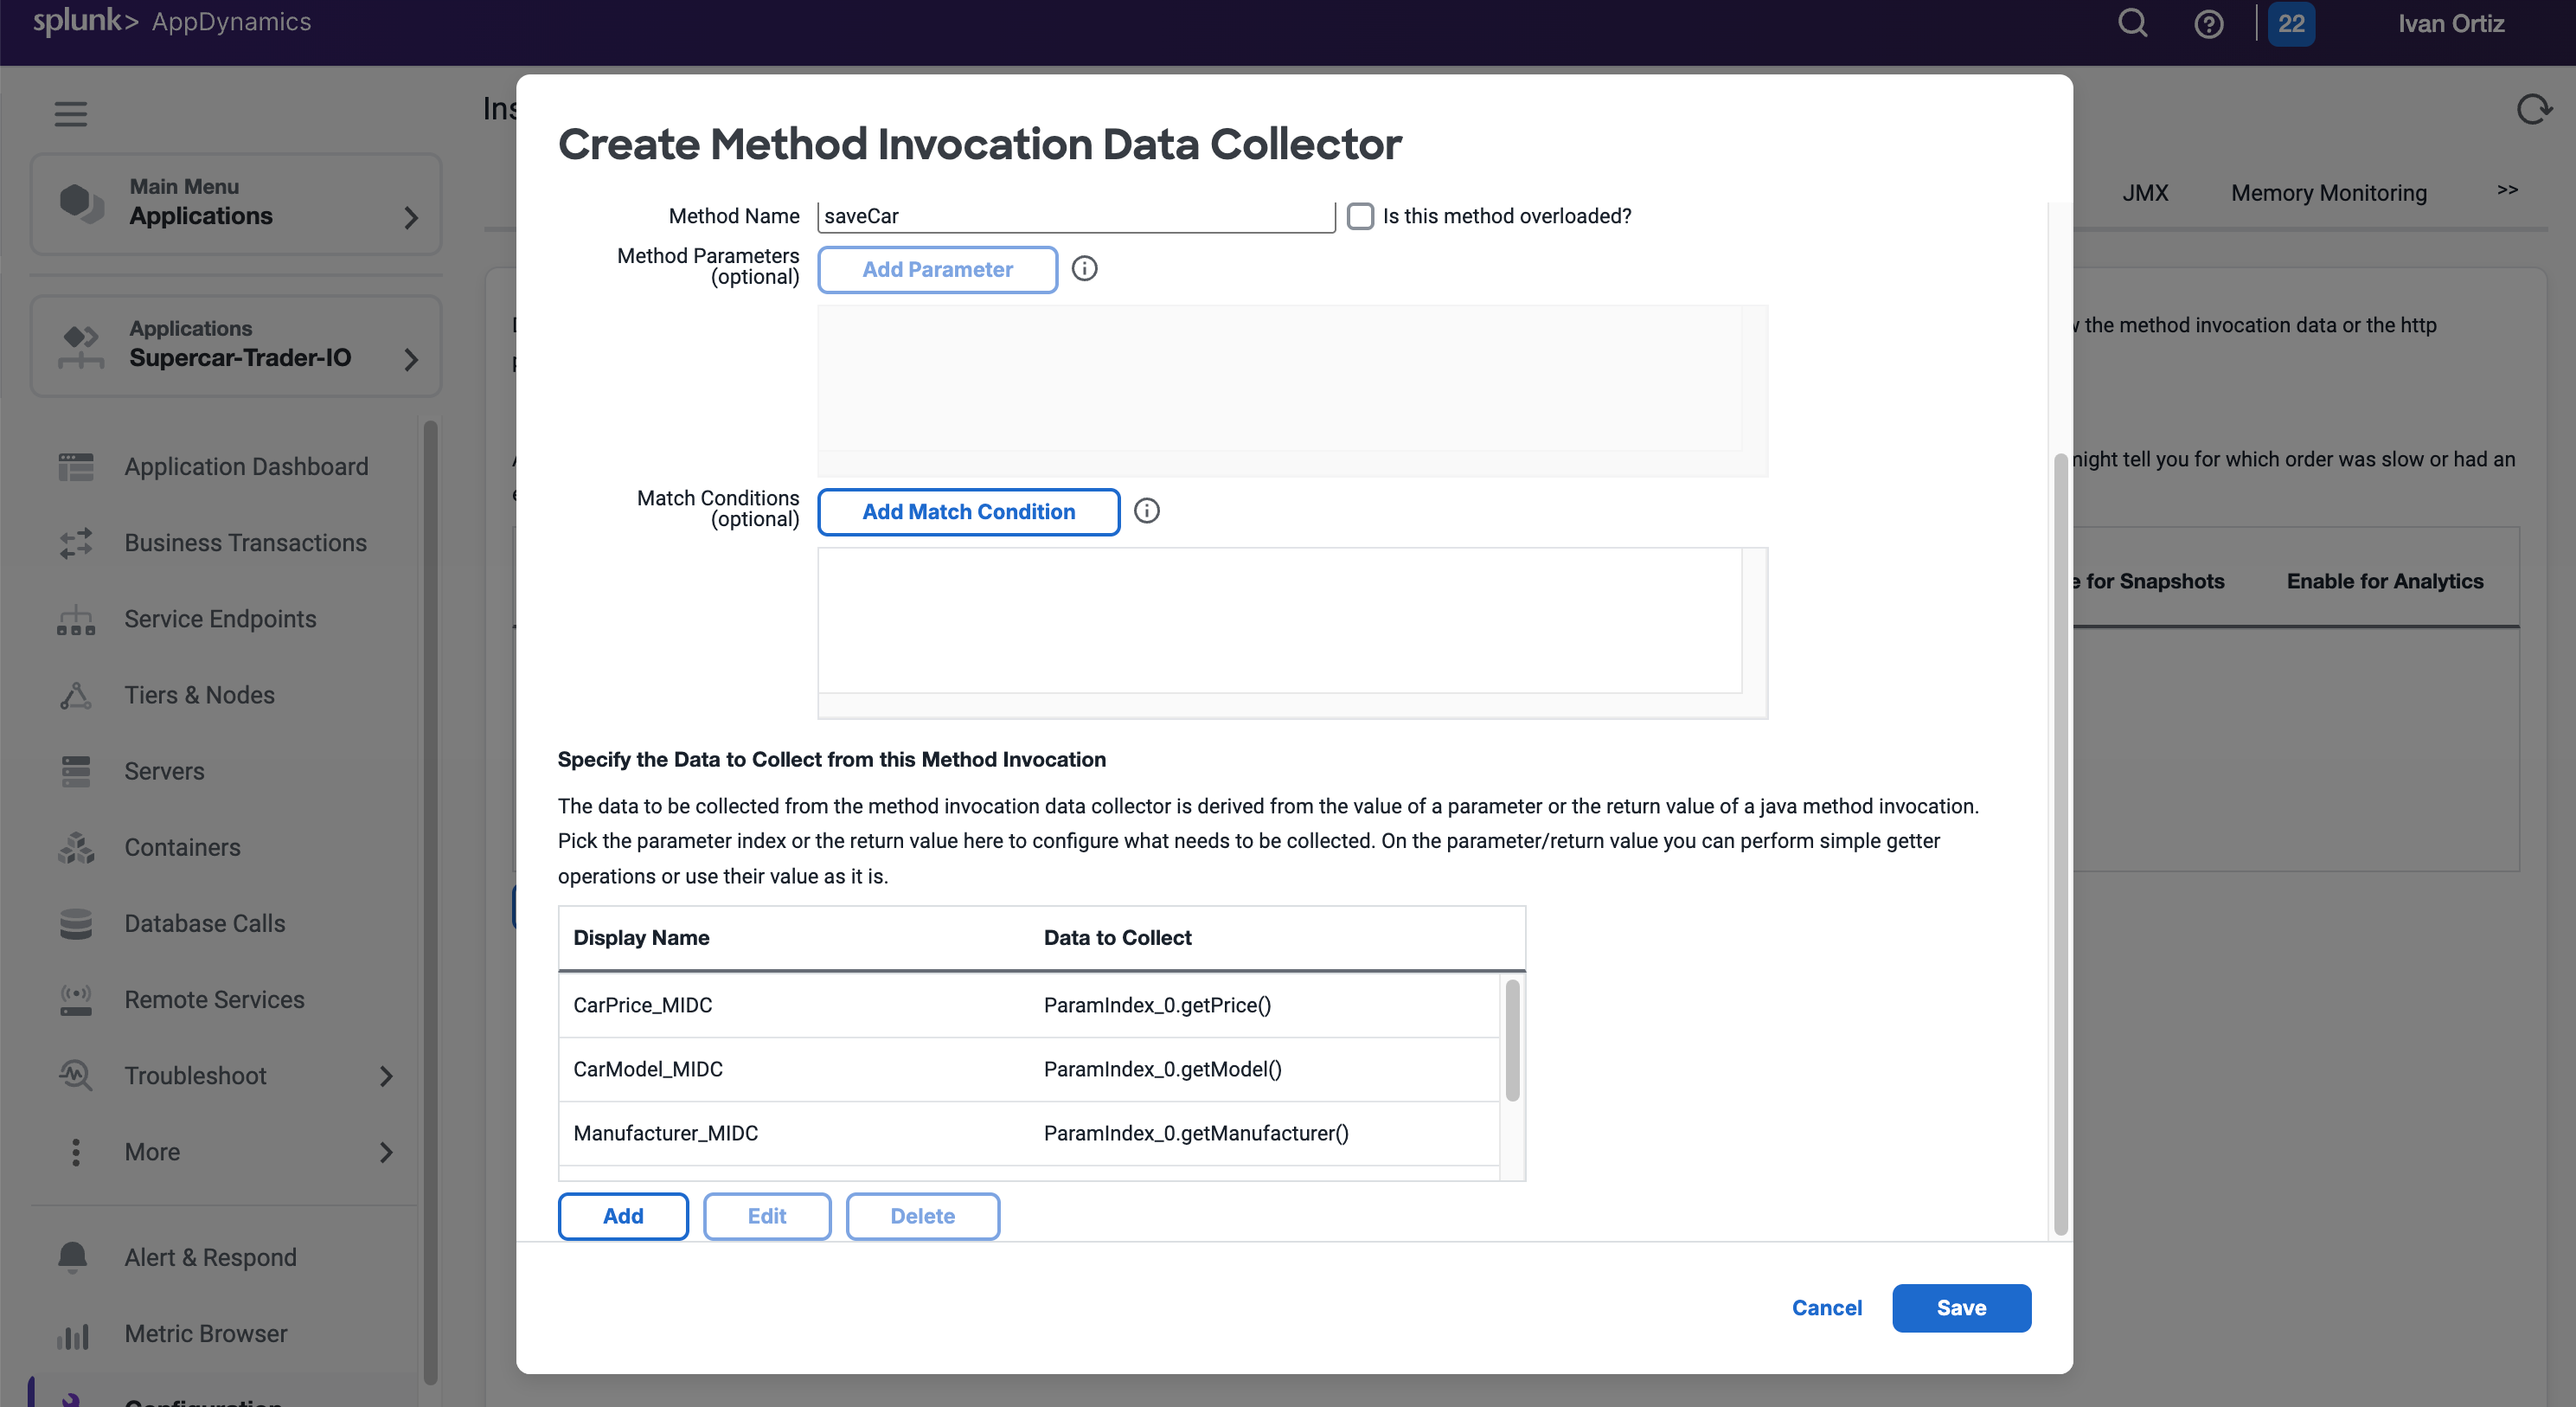Click the search magnifier in the top bar
Image resolution: width=2576 pixels, height=1407 pixels.
(x=2132, y=23)
